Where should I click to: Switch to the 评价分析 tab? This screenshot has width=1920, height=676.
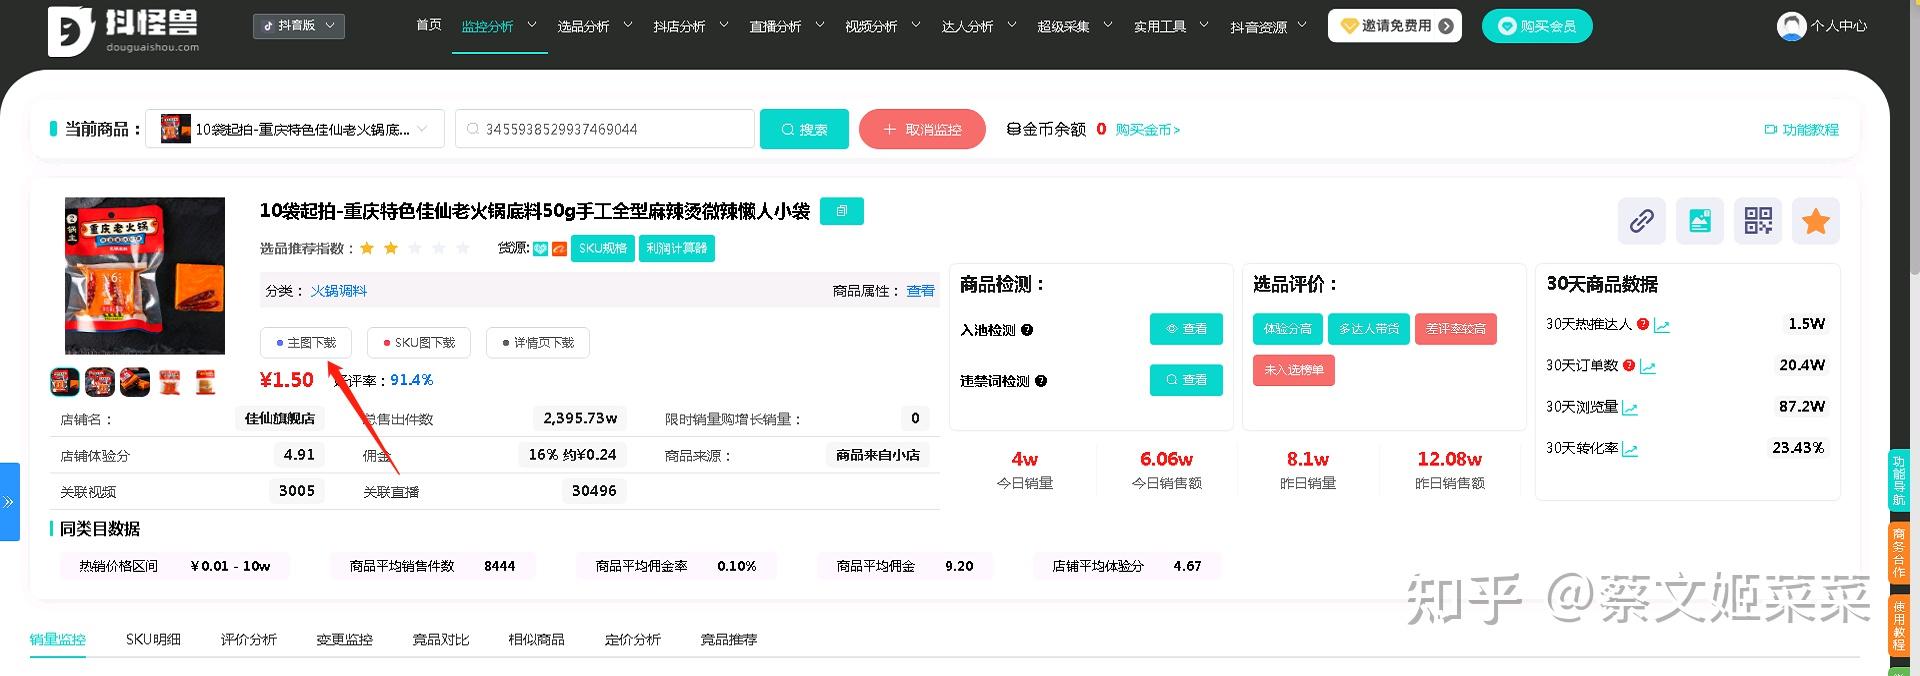pos(249,640)
